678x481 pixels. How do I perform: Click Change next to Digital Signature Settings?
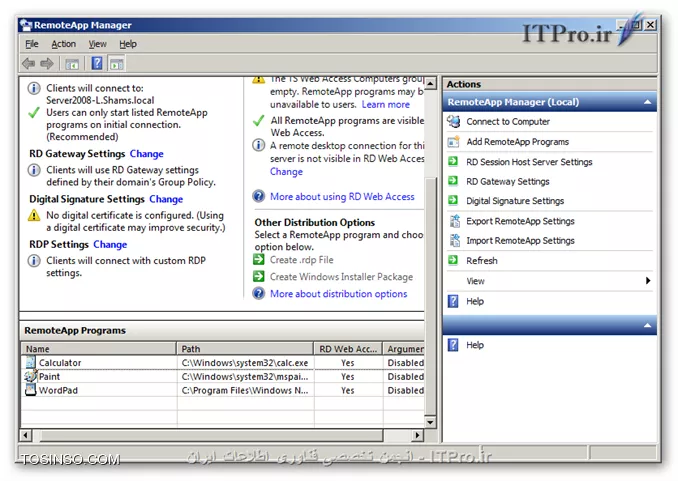tap(166, 199)
